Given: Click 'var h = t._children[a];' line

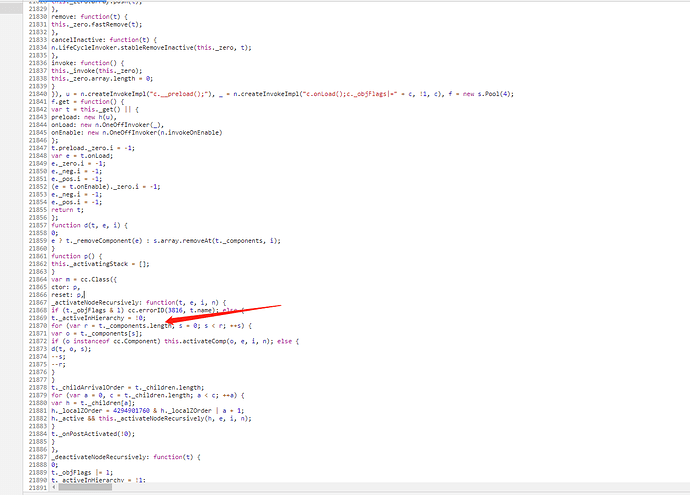Looking at the screenshot, I should coord(93,403).
